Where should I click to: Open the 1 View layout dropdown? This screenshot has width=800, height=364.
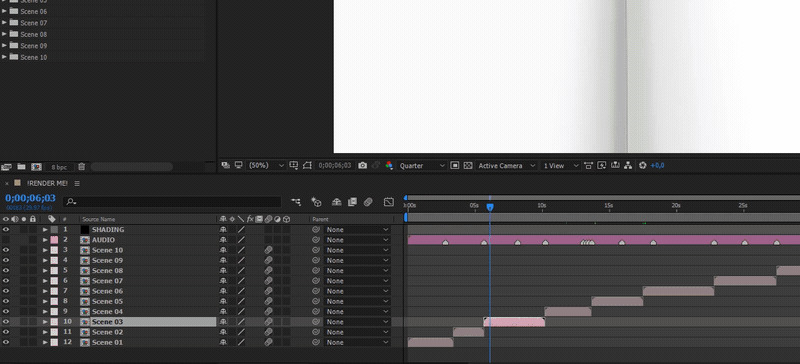561,165
